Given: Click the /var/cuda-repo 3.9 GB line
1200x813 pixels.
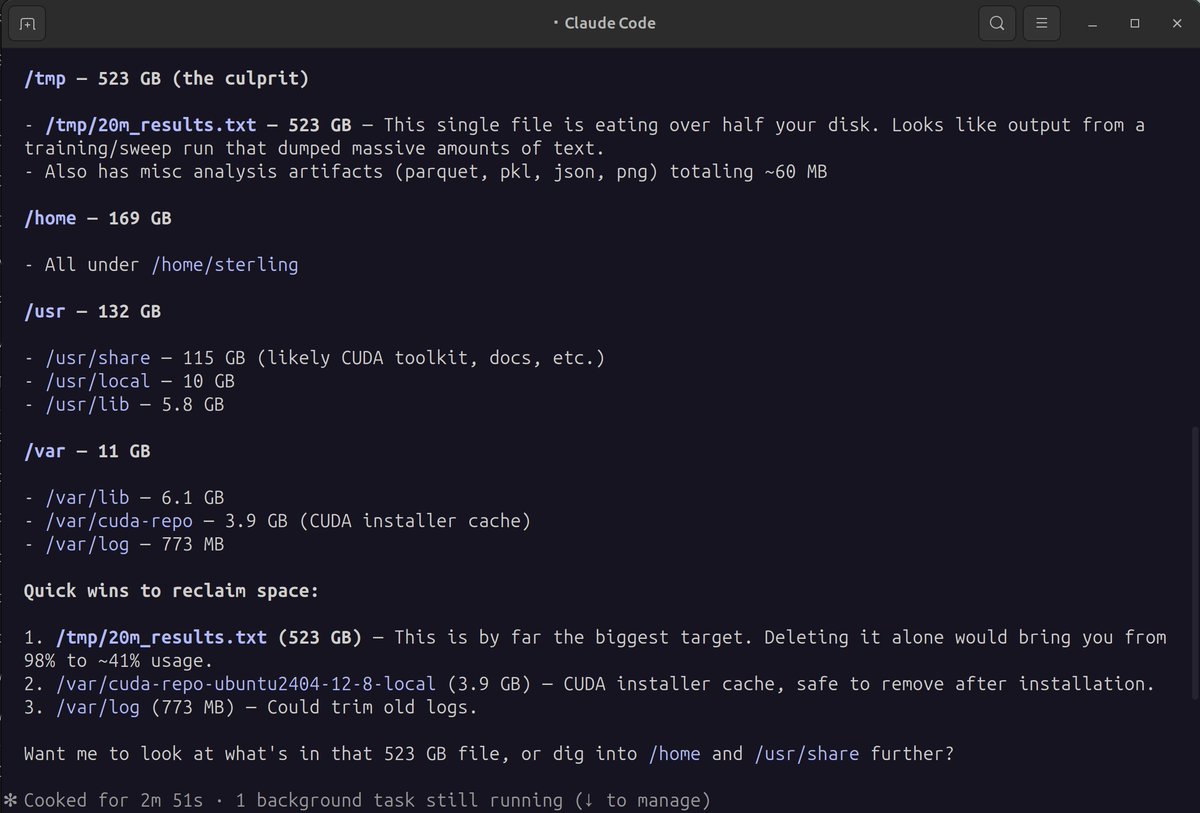Looking at the screenshot, I should [277, 521].
